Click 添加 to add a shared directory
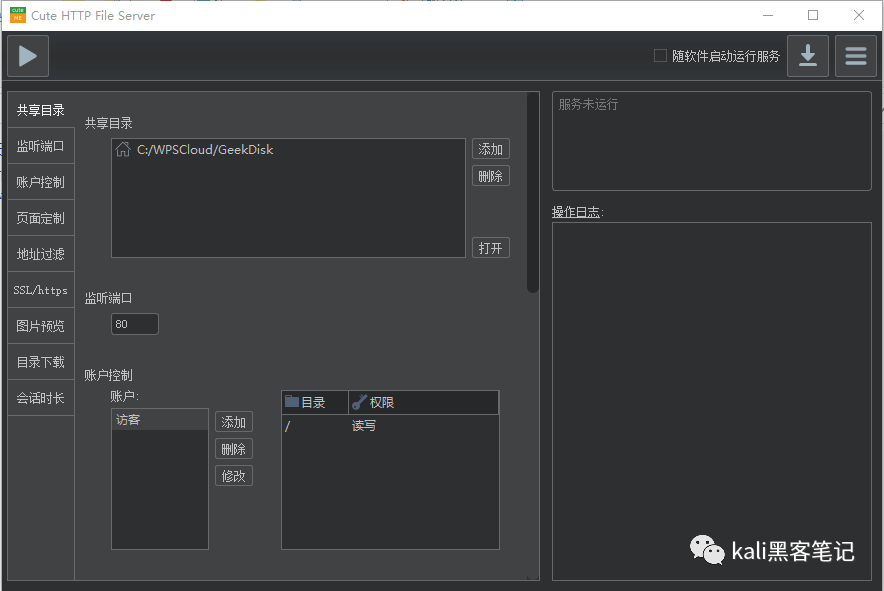The image size is (884, 591). click(490, 149)
